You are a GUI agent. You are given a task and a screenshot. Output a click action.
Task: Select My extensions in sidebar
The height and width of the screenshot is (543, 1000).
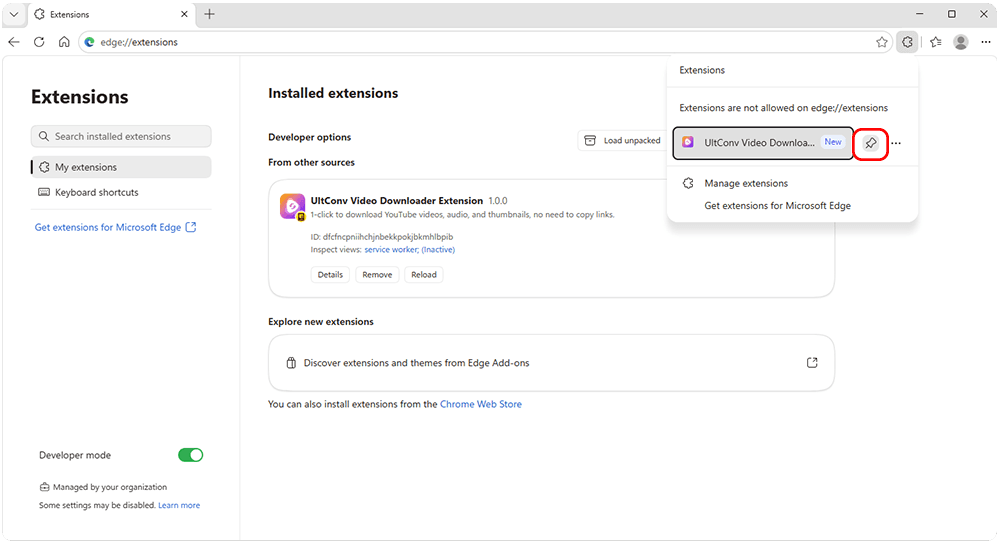(x=121, y=167)
